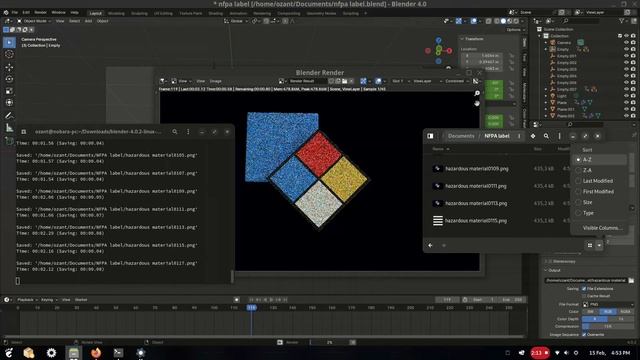Click the back arrow in the file manager
The height and width of the screenshot is (360, 640).
coord(430,245)
